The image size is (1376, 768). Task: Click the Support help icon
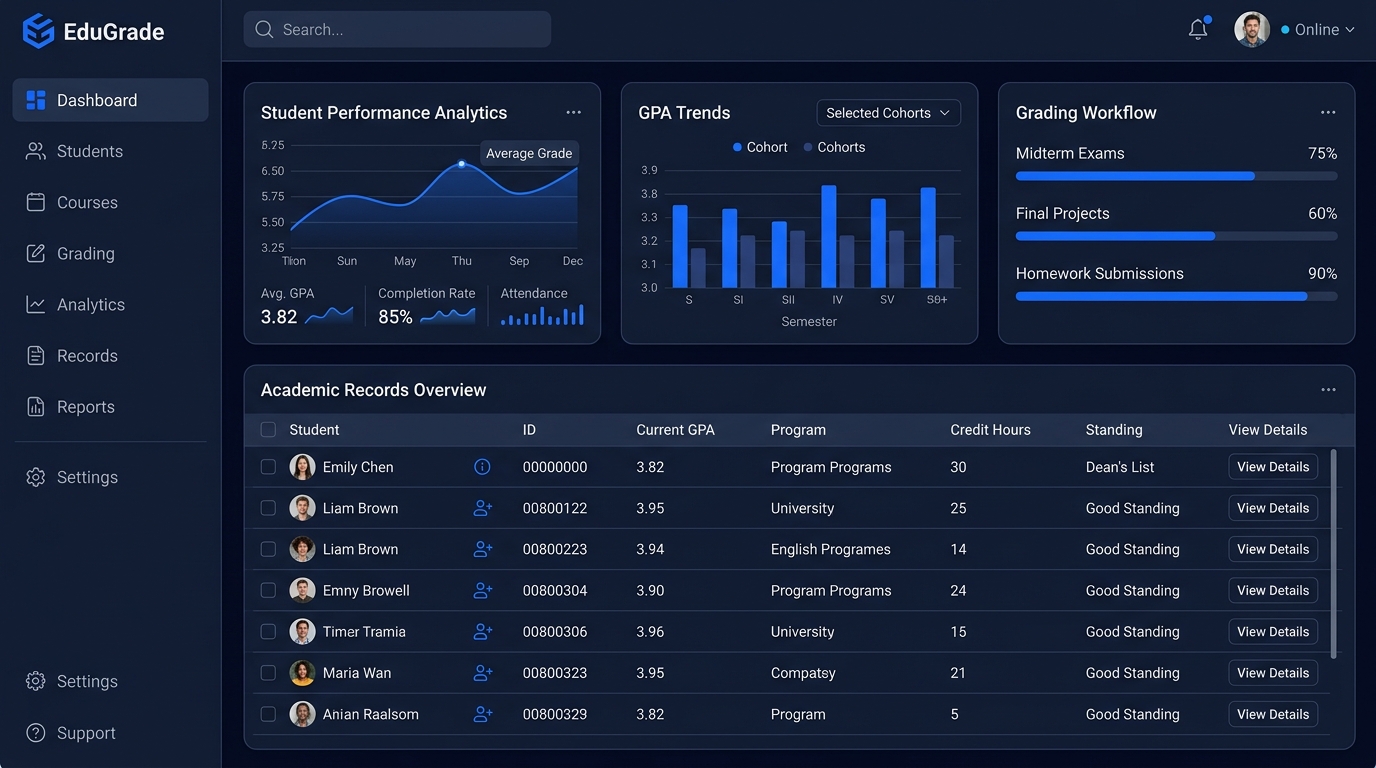click(36, 733)
